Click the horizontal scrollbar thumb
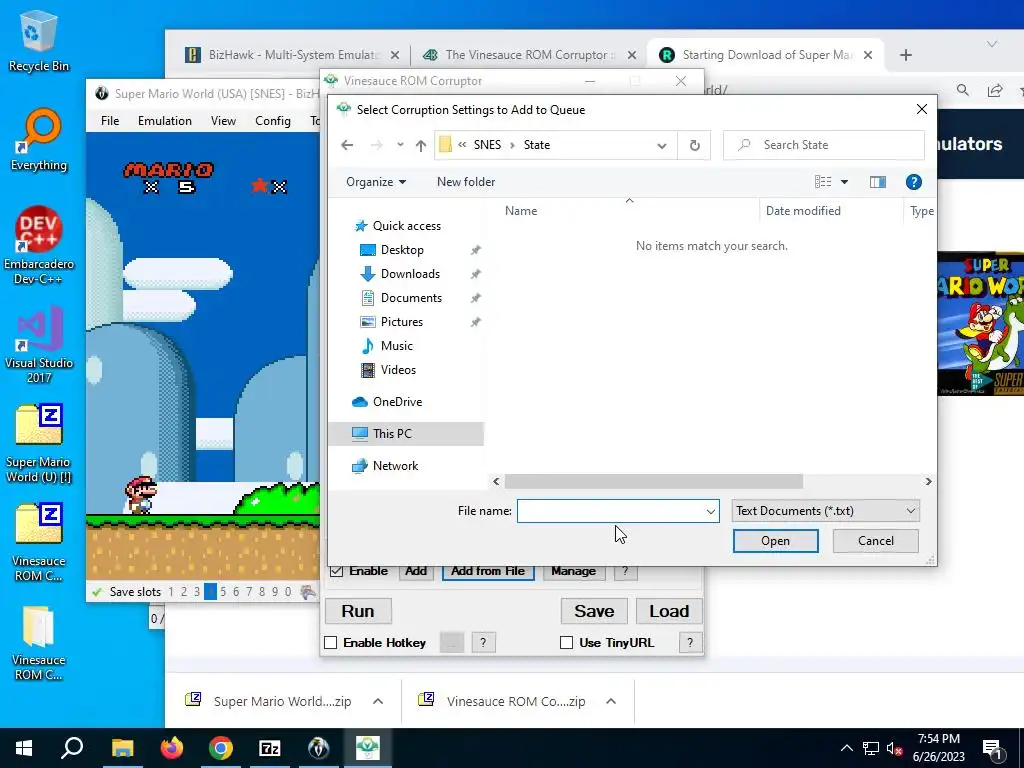Image resolution: width=1024 pixels, height=768 pixels. [x=654, y=481]
